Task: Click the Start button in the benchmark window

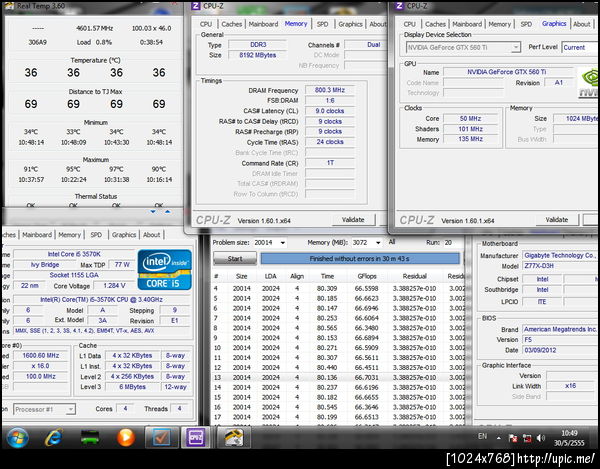Action: click(235, 259)
